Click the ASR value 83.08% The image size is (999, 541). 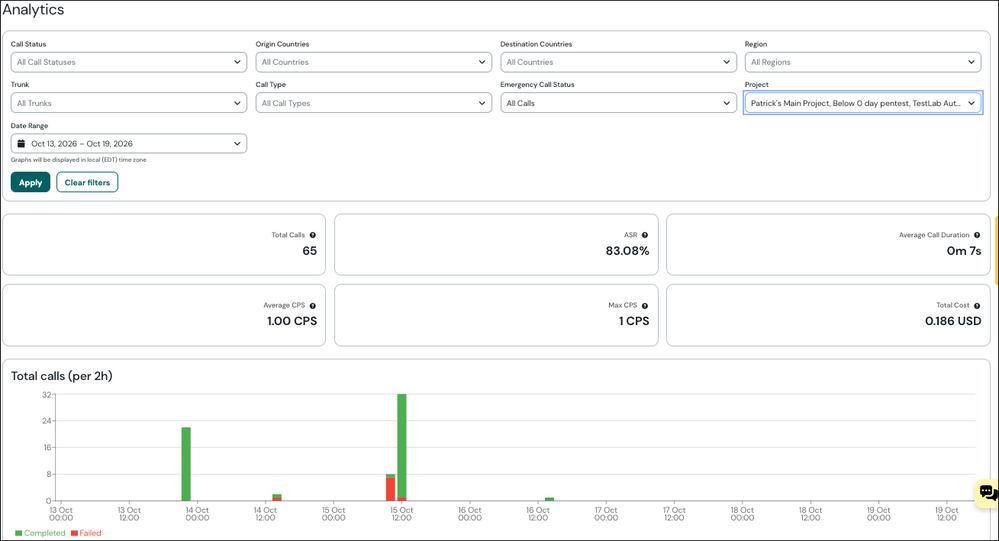628,251
